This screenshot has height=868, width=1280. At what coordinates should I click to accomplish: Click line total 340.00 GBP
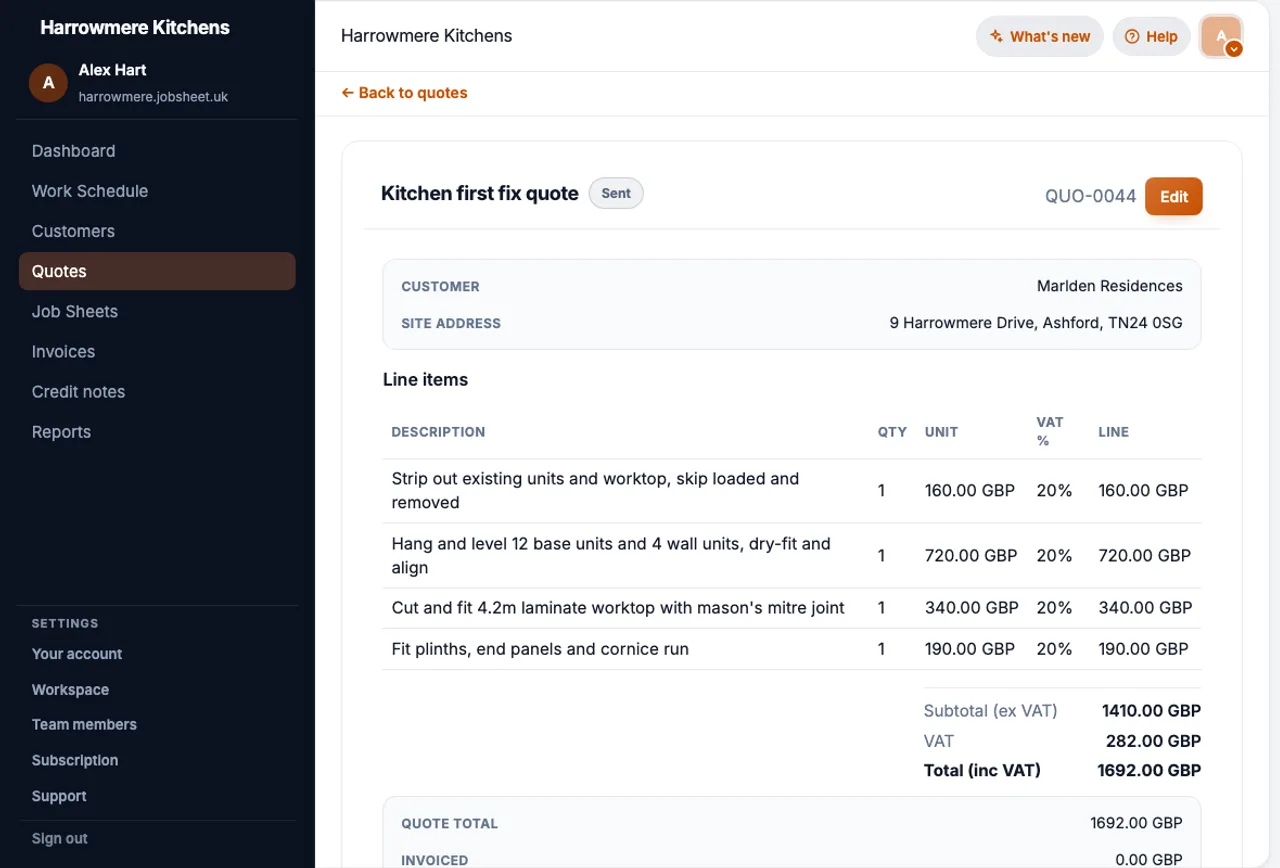pyautogui.click(x=1145, y=608)
